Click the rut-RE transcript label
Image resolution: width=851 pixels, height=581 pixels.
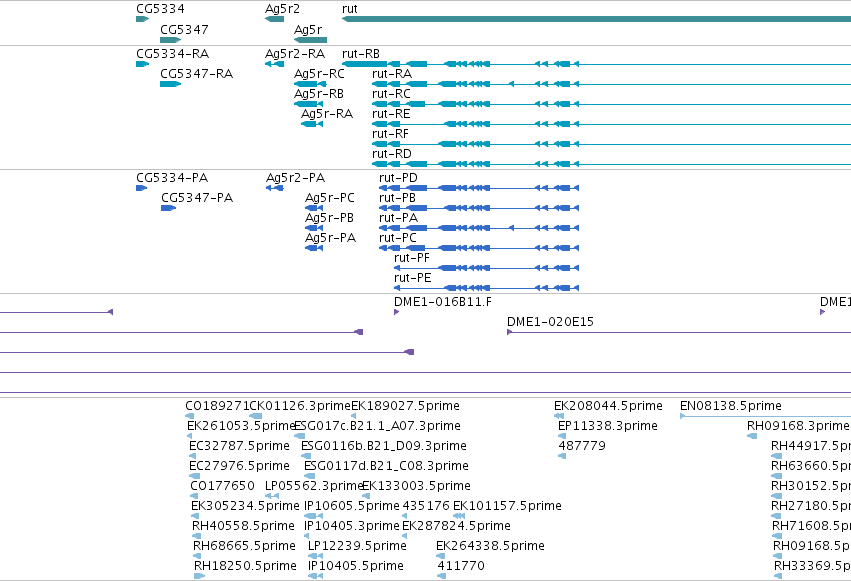(391, 114)
